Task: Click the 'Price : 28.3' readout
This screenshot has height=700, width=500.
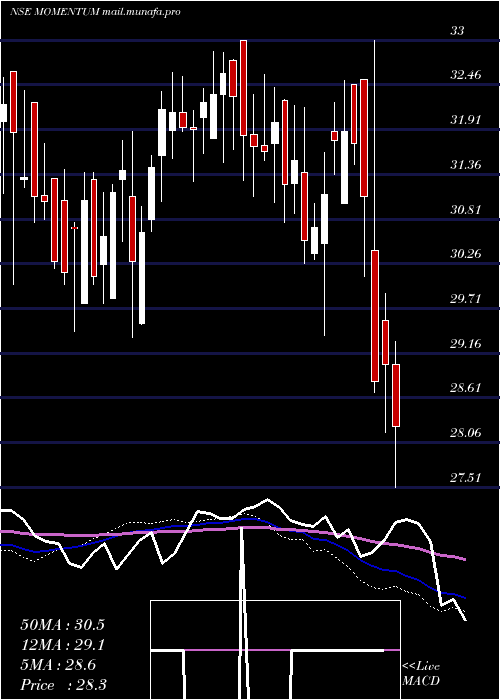Action: click(63, 685)
